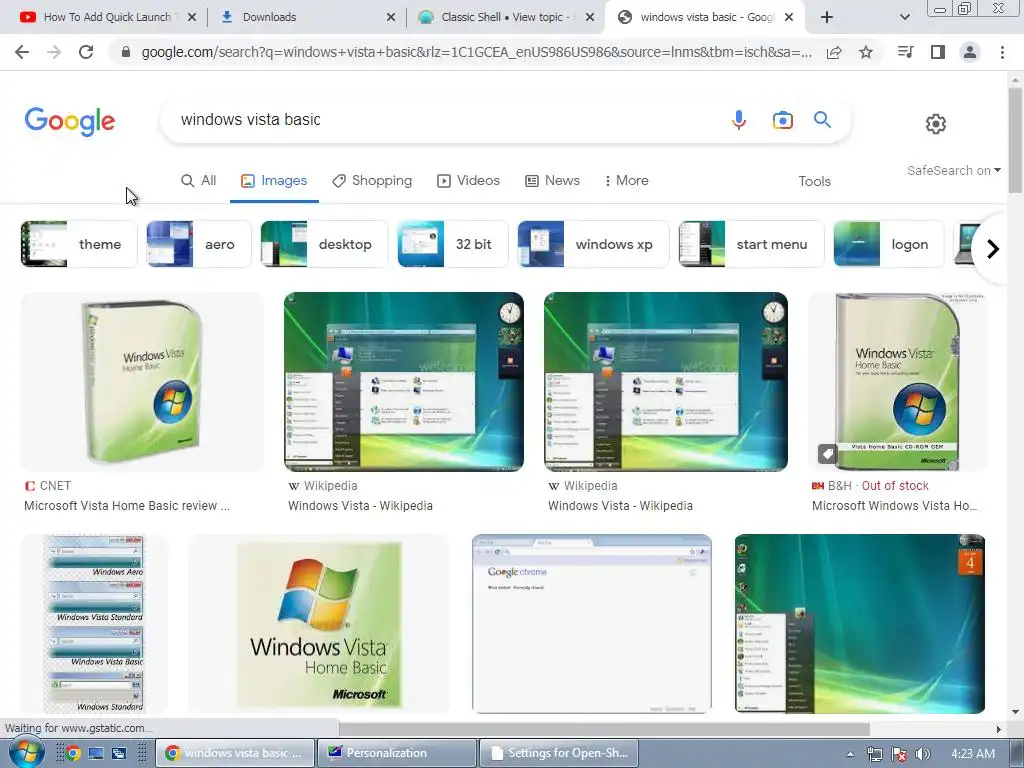Viewport: 1024px width, 768px height.
Task: Open the More search options menu
Action: click(626, 180)
